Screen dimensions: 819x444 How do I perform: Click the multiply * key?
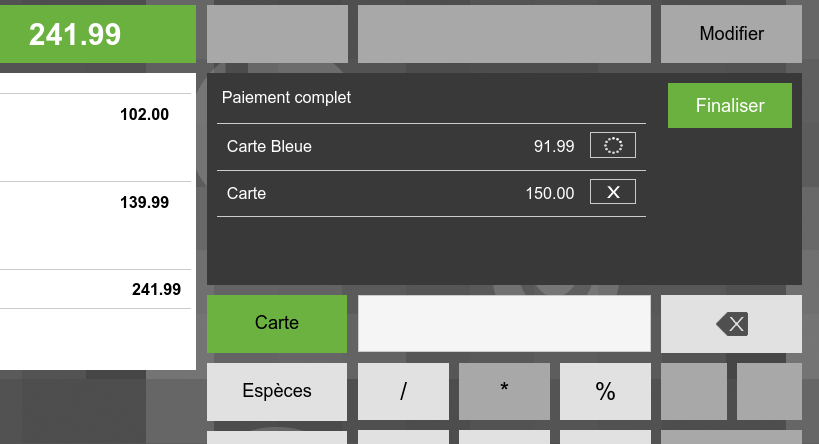coord(504,391)
